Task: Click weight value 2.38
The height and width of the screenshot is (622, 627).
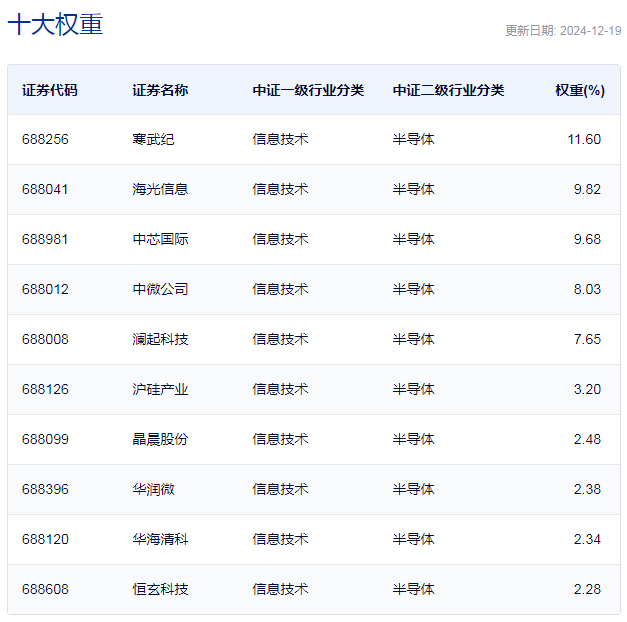Action: point(587,489)
